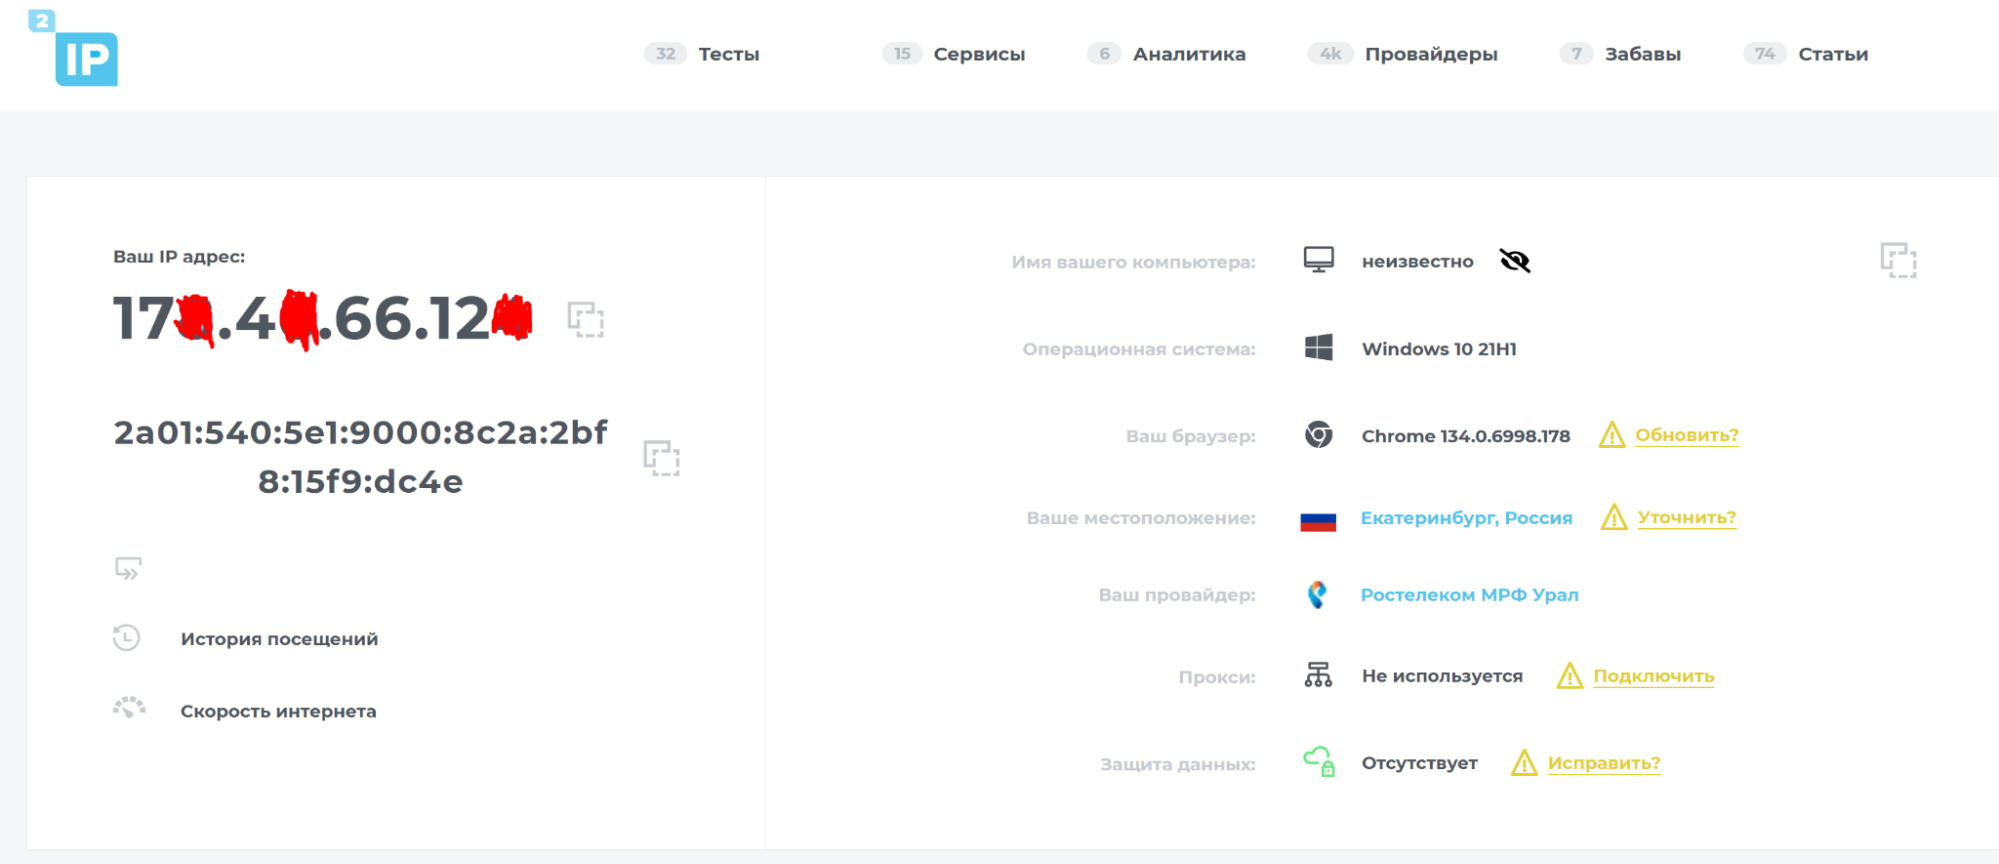
Task: Open the 2IP logo home page
Action: click(x=73, y=48)
